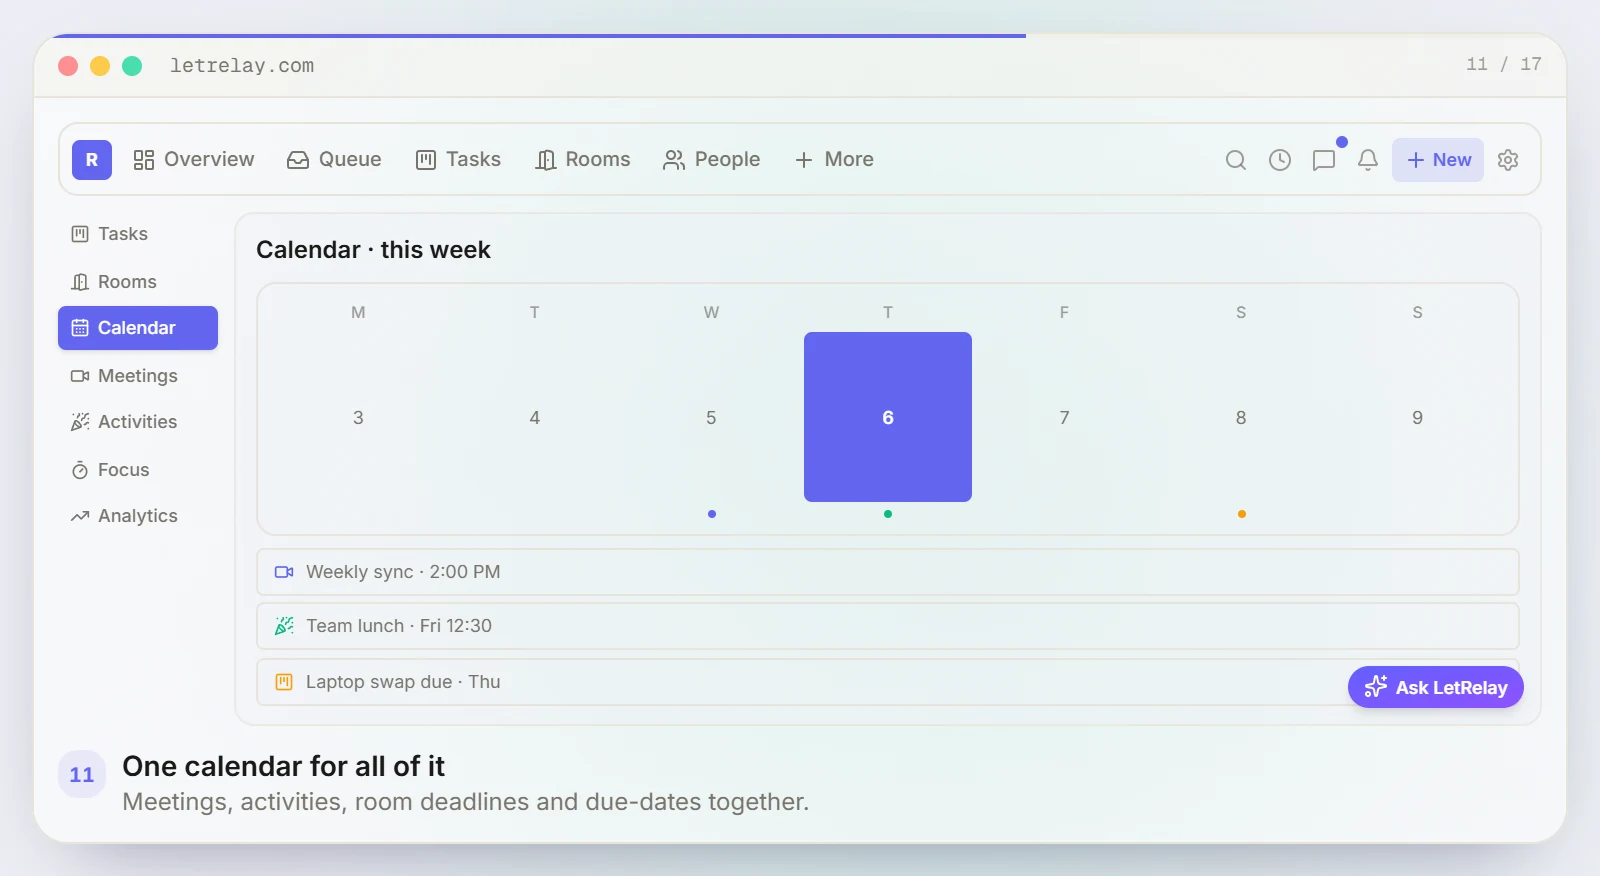The height and width of the screenshot is (876, 1600).
Task: Click the sparkle icon on Ask LetRelay
Action: click(1376, 687)
